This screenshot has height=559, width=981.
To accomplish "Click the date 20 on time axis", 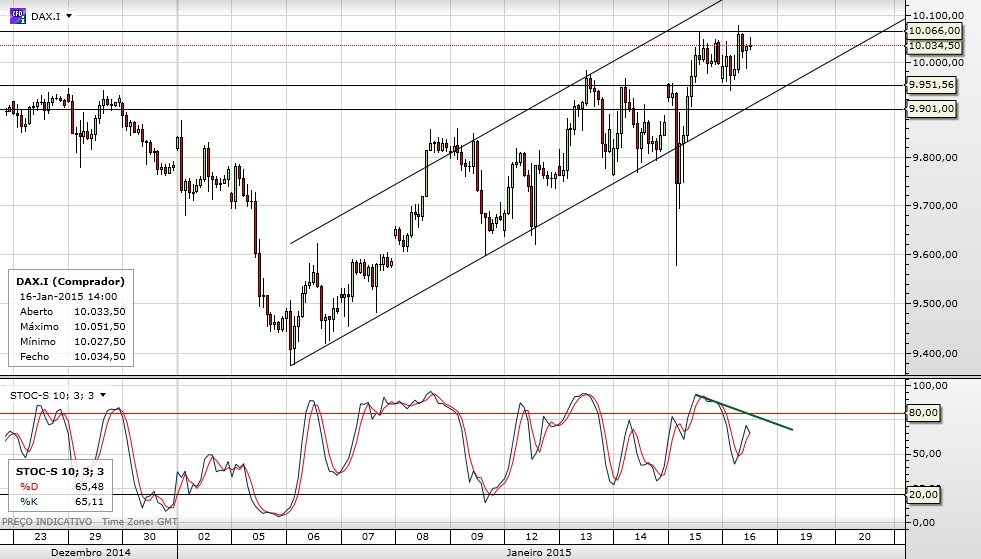I will click(864, 536).
